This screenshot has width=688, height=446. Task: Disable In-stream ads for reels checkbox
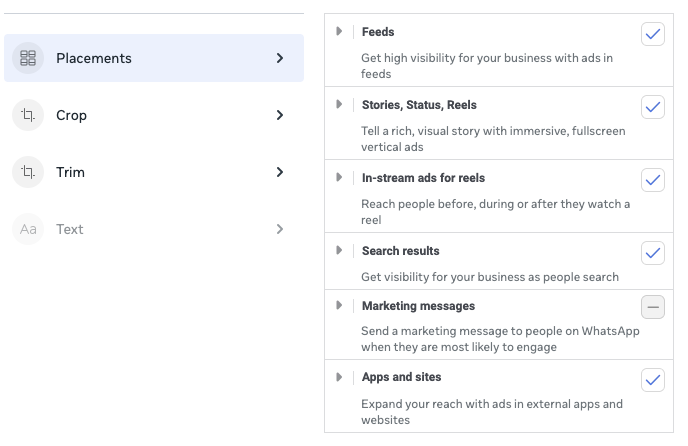click(x=653, y=180)
